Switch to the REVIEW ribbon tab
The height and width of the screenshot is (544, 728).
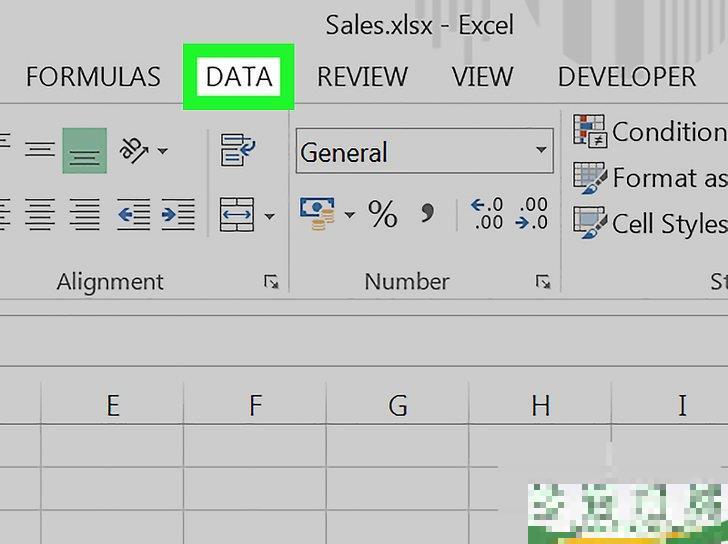coord(362,77)
